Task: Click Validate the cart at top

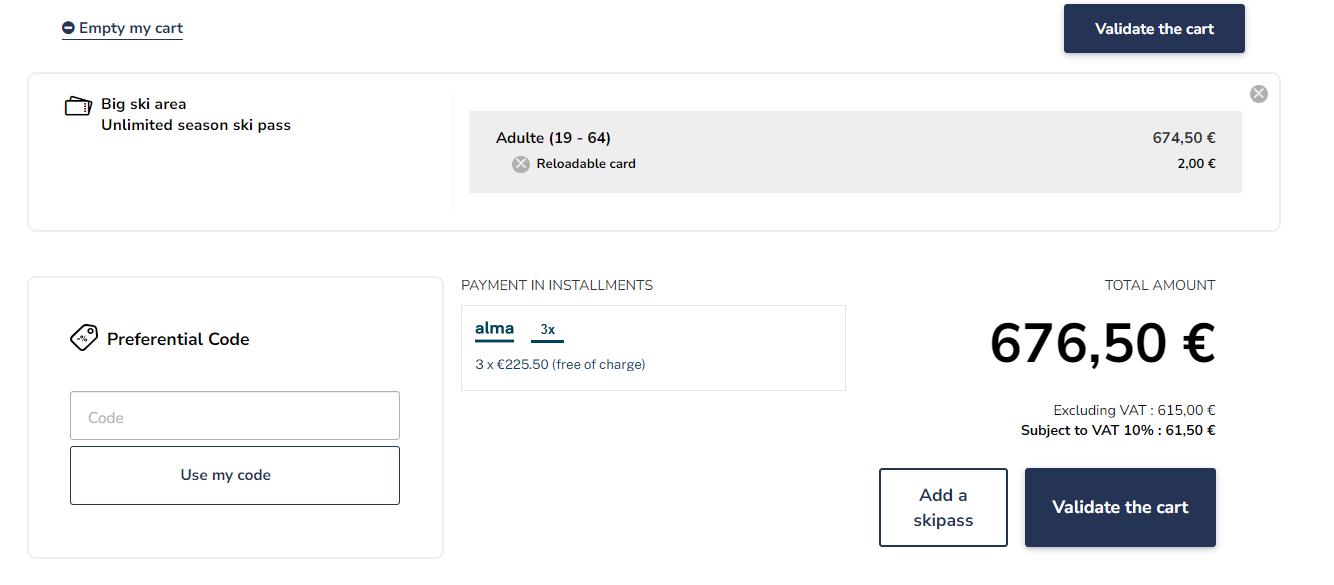Action: click(x=1154, y=28)
